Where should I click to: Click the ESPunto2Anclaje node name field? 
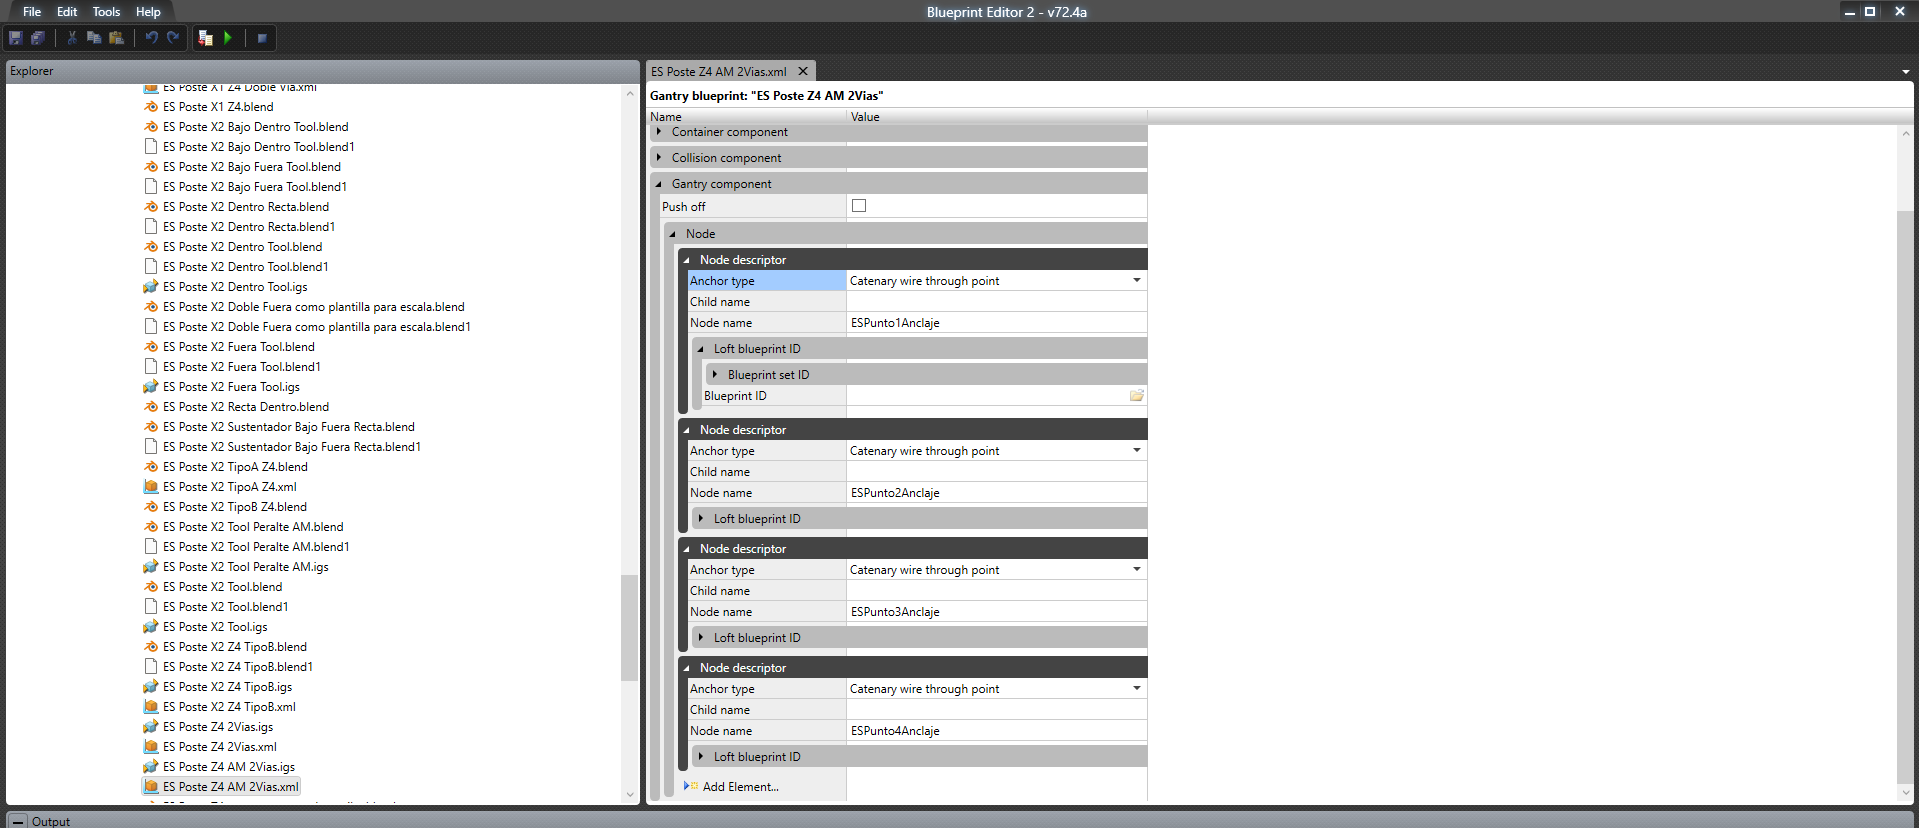996,493
